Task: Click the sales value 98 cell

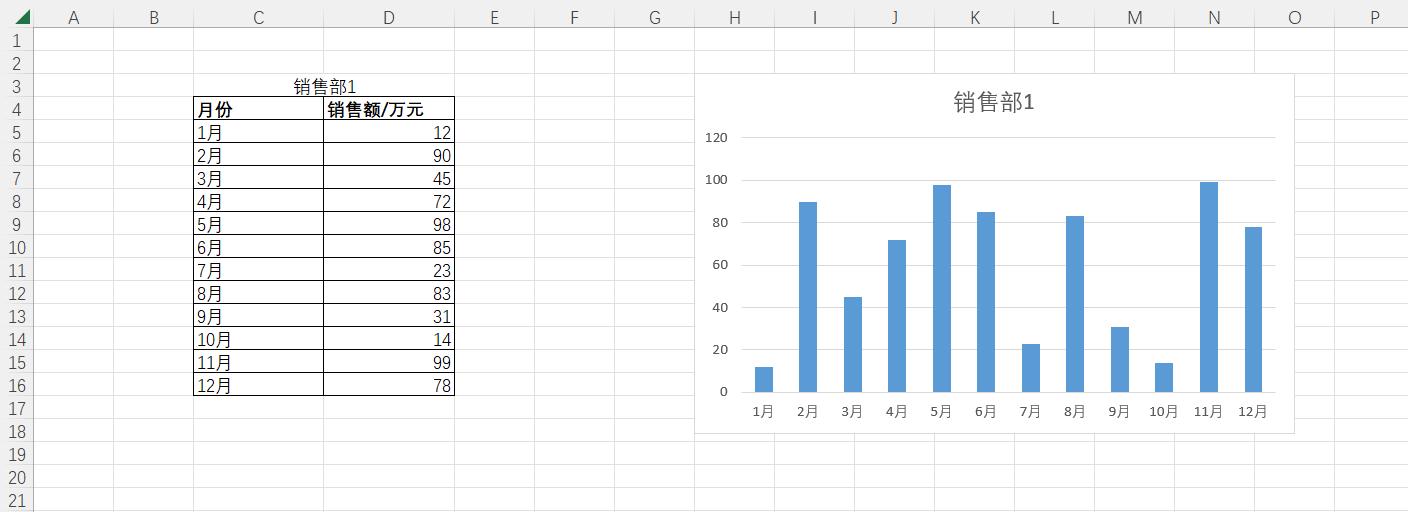Action: coord(388,224)
